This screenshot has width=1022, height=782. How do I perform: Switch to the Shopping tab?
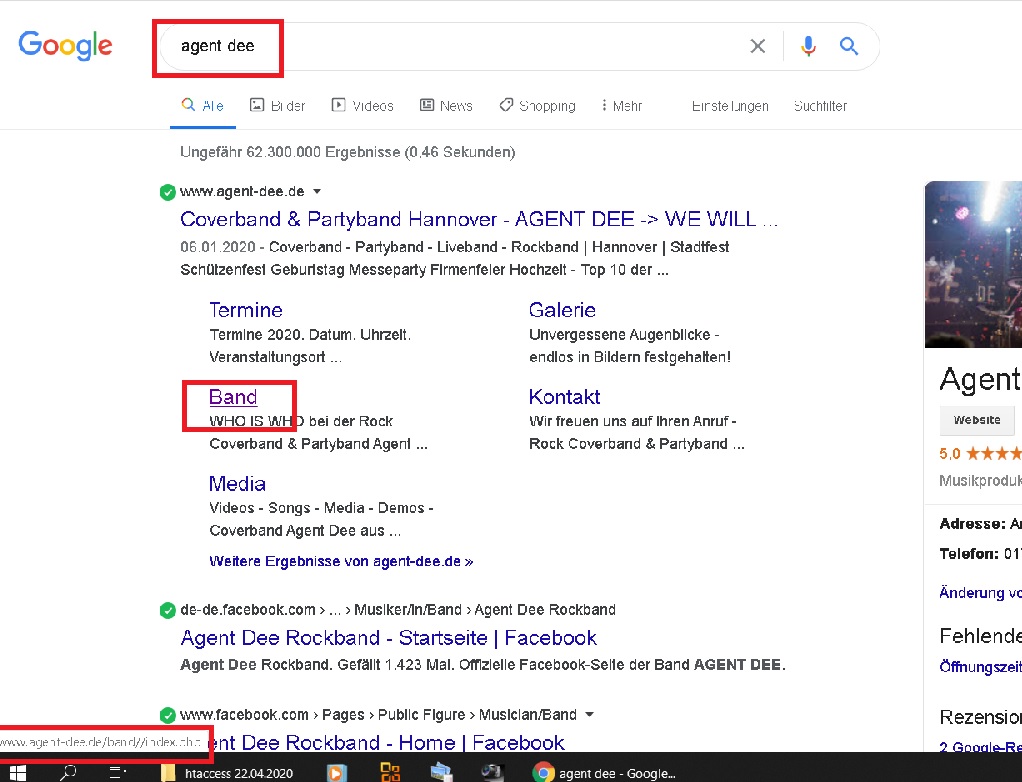pos(538,106)
